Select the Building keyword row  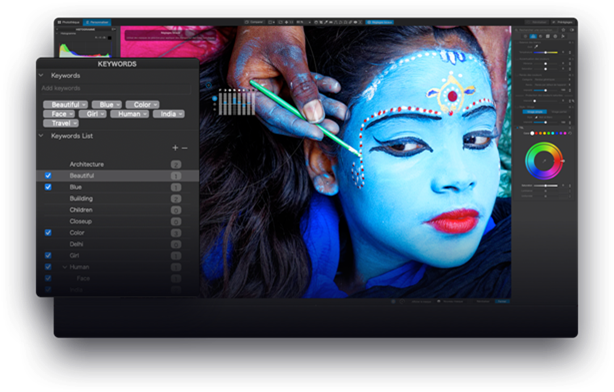tap(117, 198)
